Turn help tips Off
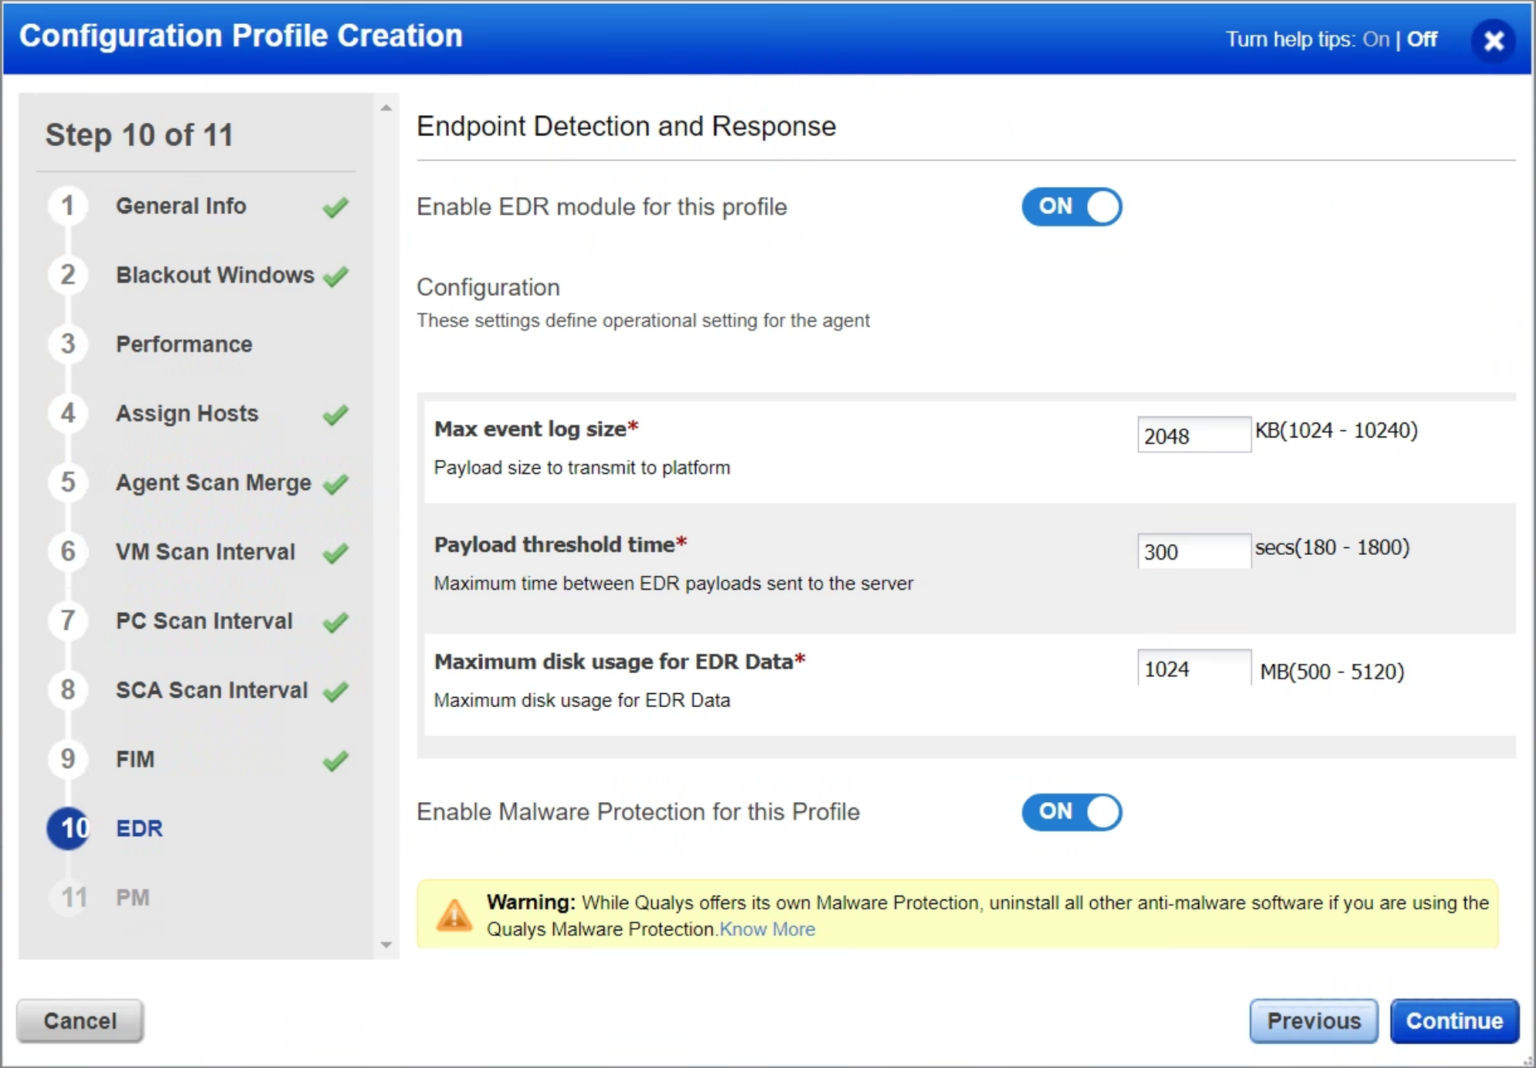This screenshot has width=1536, height=1068. tap(1422, 39)
